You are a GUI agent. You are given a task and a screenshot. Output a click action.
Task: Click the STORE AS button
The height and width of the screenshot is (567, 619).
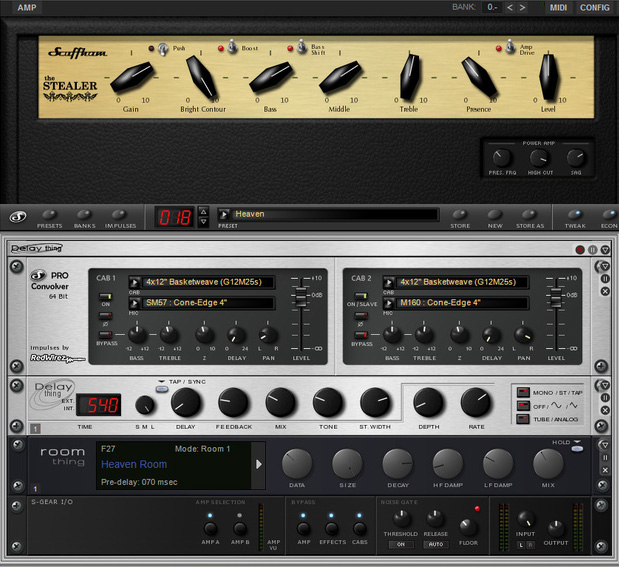click(x=529, y=214)
